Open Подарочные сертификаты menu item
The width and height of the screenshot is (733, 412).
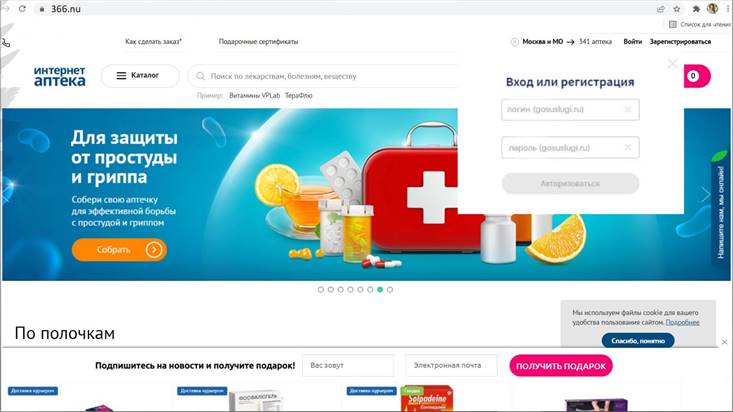[258, 42]
